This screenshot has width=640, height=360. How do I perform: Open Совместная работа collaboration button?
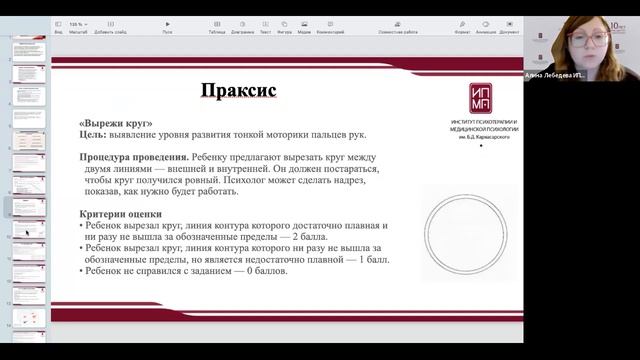[398, 27]
